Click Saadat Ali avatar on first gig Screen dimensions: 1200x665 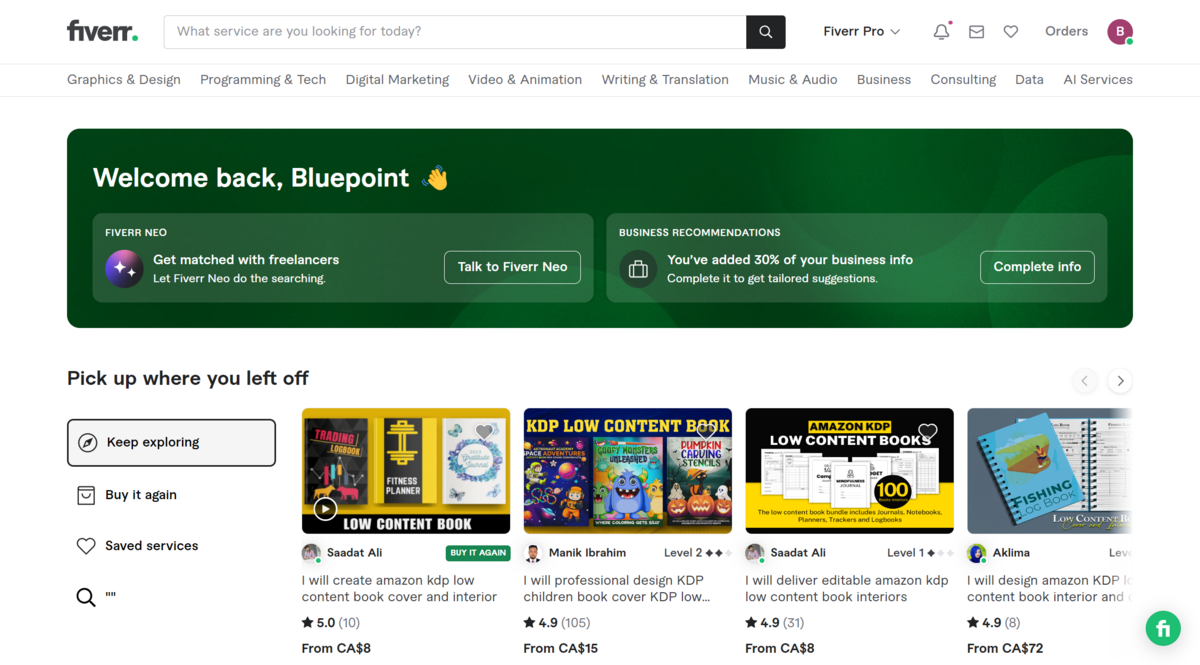311,553
